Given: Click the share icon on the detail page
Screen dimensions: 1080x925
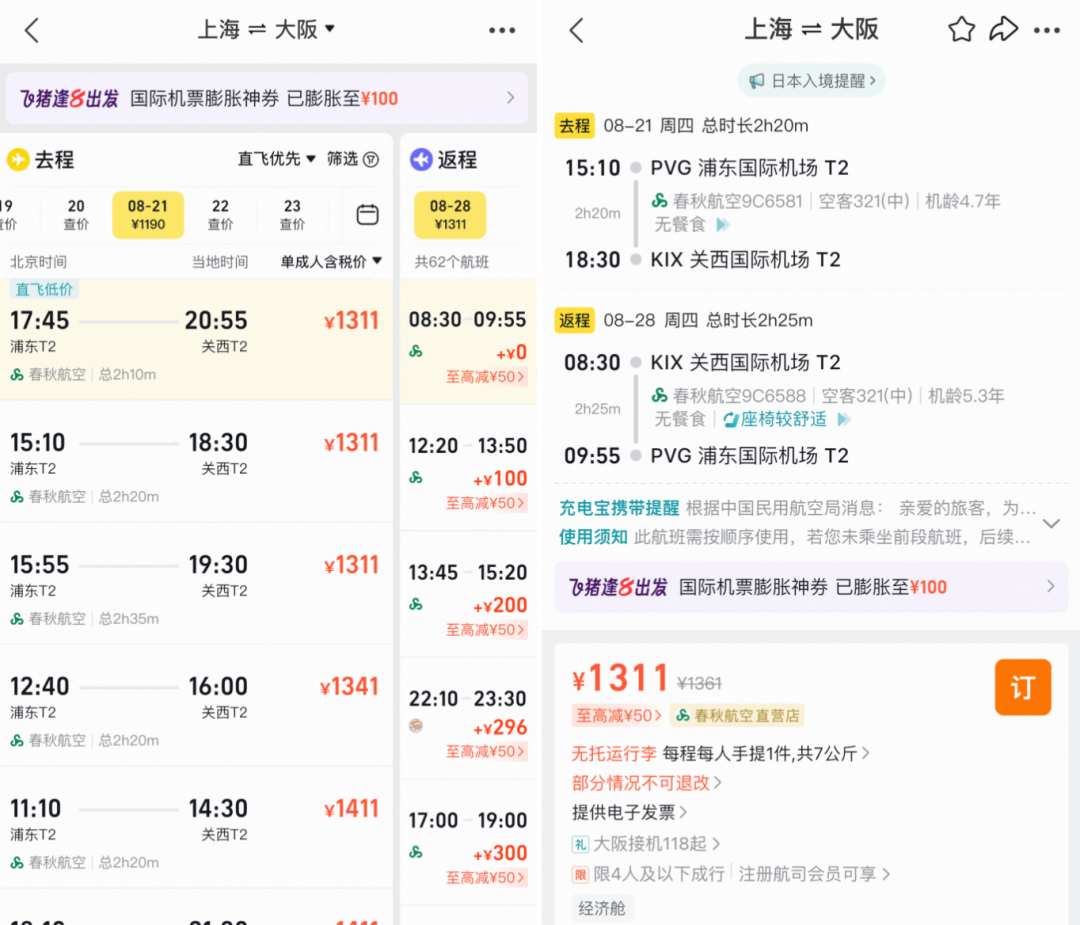Looking at the screenshot, I should tap(1004, 30).
